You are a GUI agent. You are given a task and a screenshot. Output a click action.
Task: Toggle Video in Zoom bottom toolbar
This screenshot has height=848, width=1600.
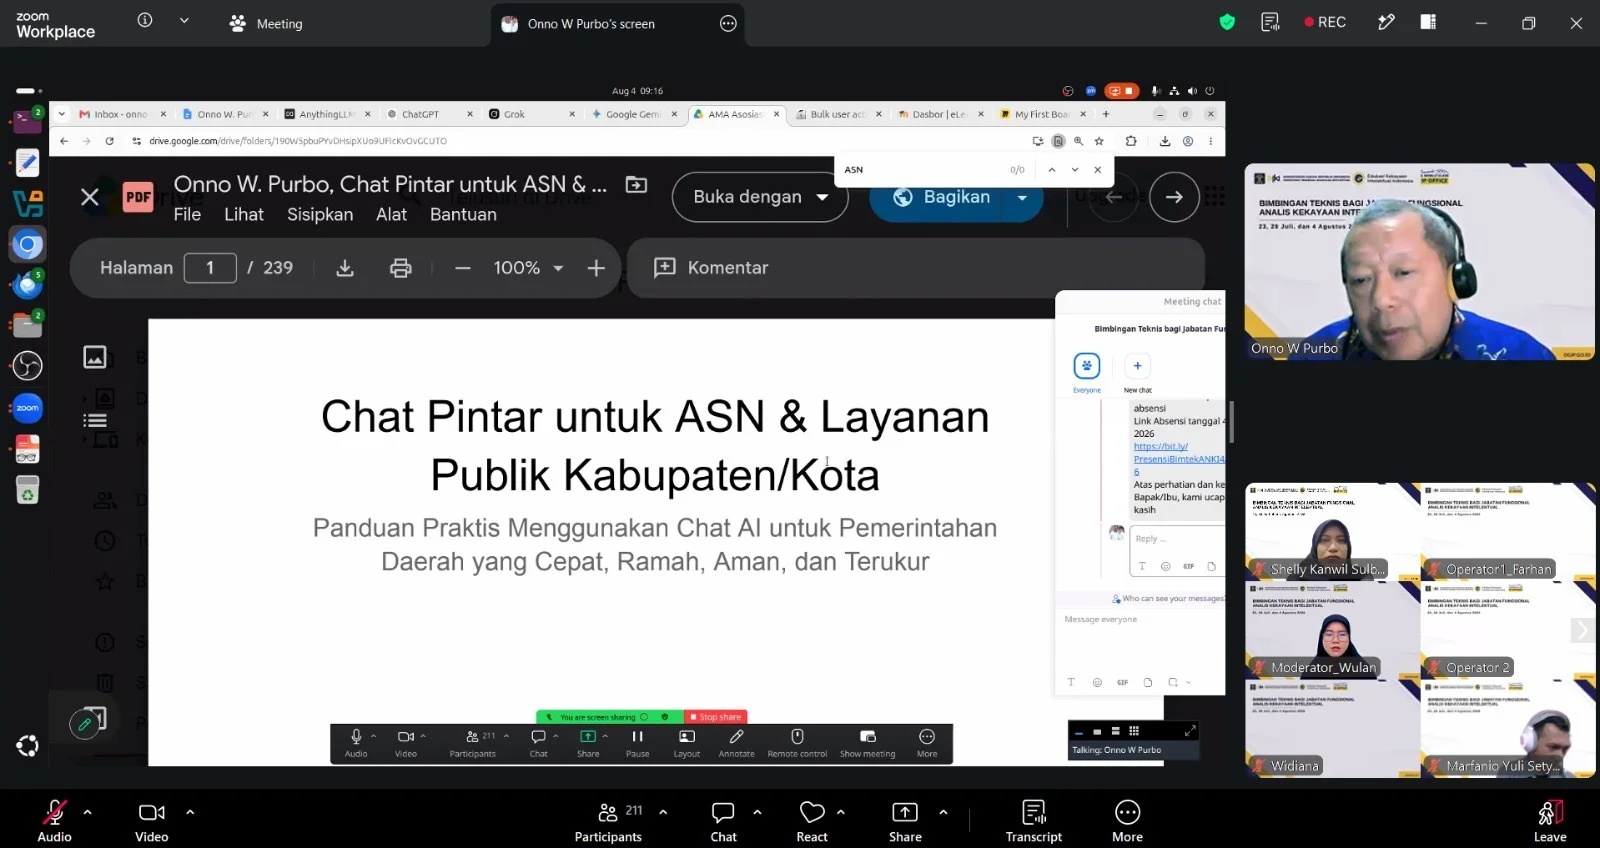coord(152,820)
